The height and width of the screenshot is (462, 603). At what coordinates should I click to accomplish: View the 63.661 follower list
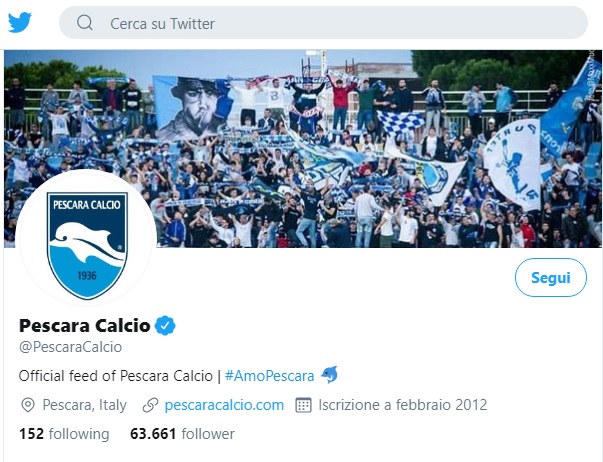click(x=182, y=434)
